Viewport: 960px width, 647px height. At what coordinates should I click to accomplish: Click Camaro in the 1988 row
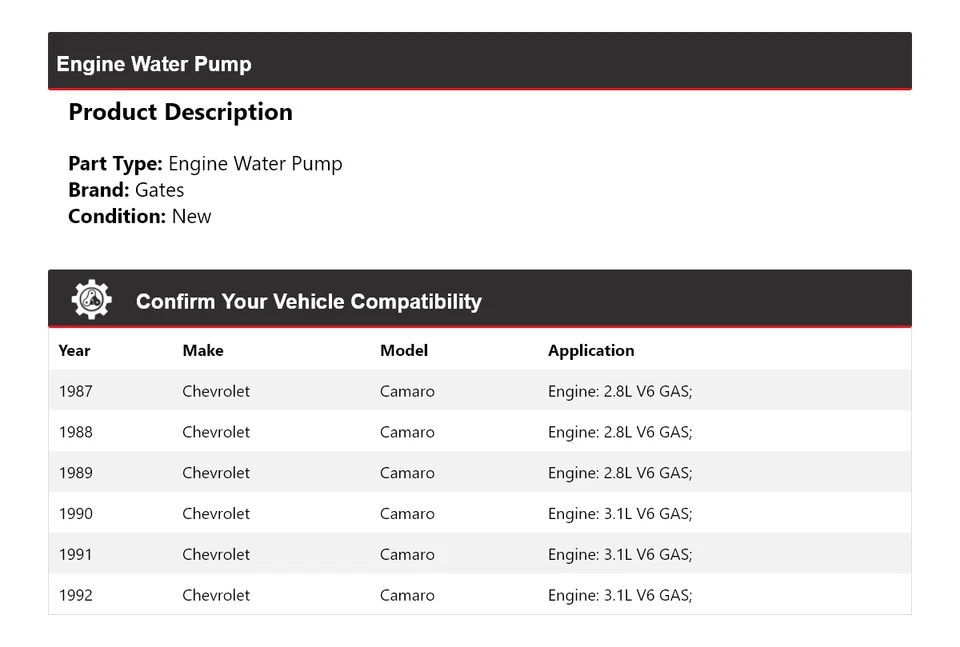point(407,432)
